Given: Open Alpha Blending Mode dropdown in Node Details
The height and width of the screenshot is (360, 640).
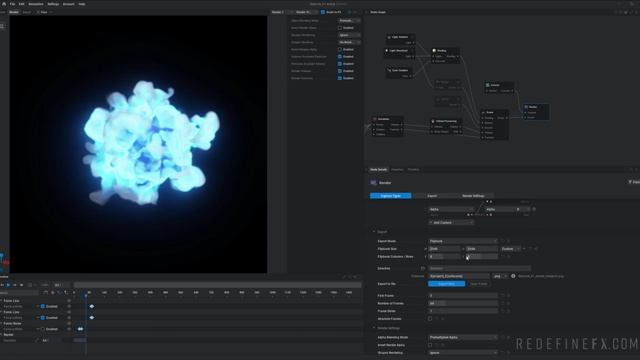Looking at the screenshot, I should point(463,338).
